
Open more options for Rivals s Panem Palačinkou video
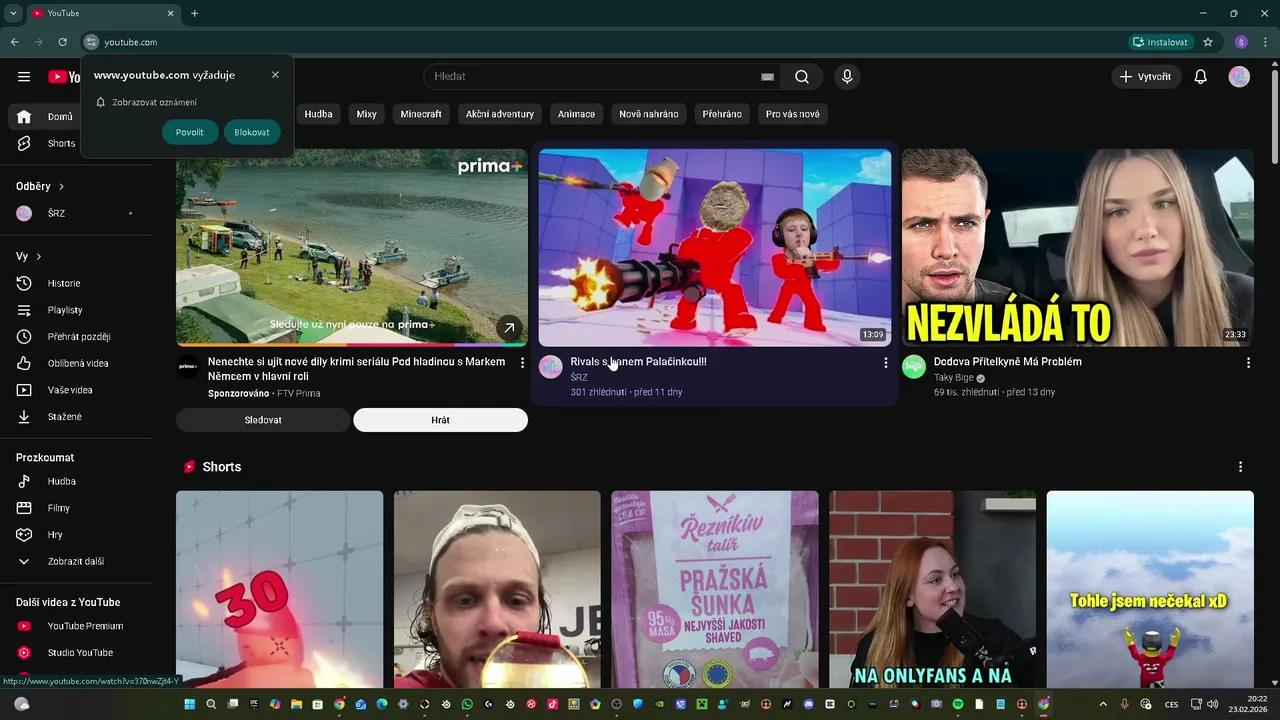point(885,363)
